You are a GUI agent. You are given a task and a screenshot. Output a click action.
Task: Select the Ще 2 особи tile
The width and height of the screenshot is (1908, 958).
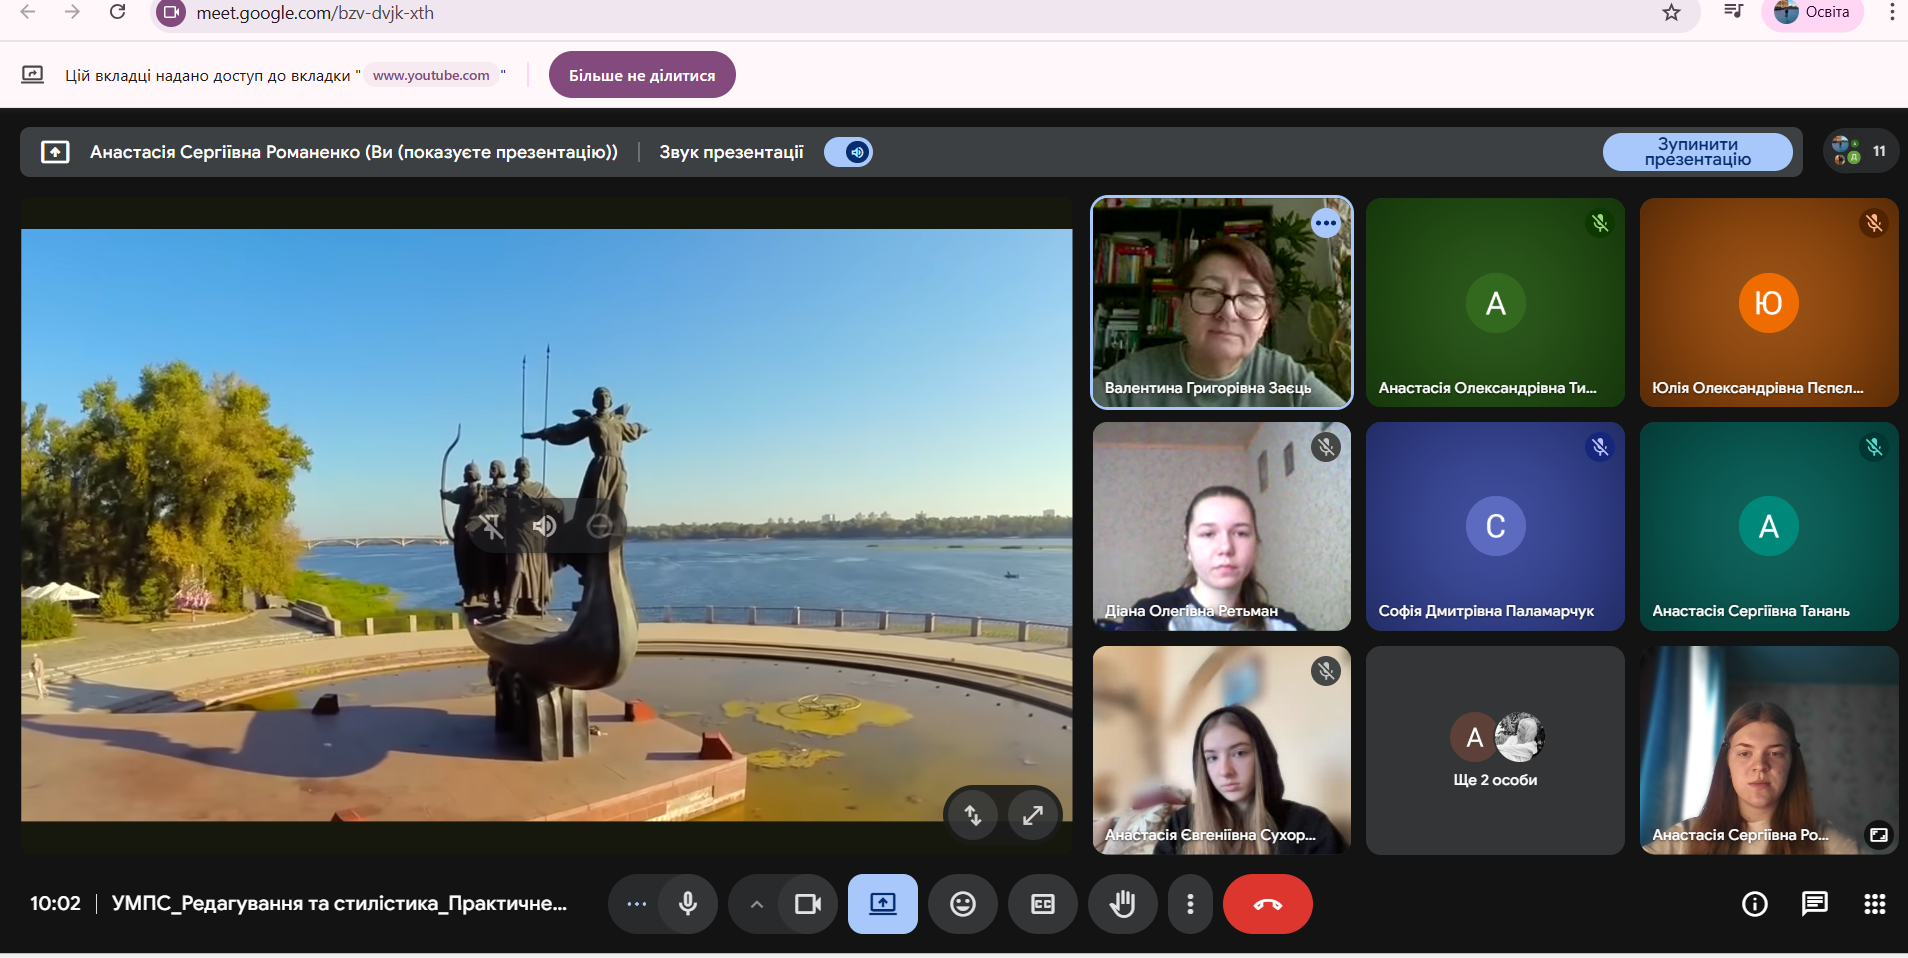1495,750
